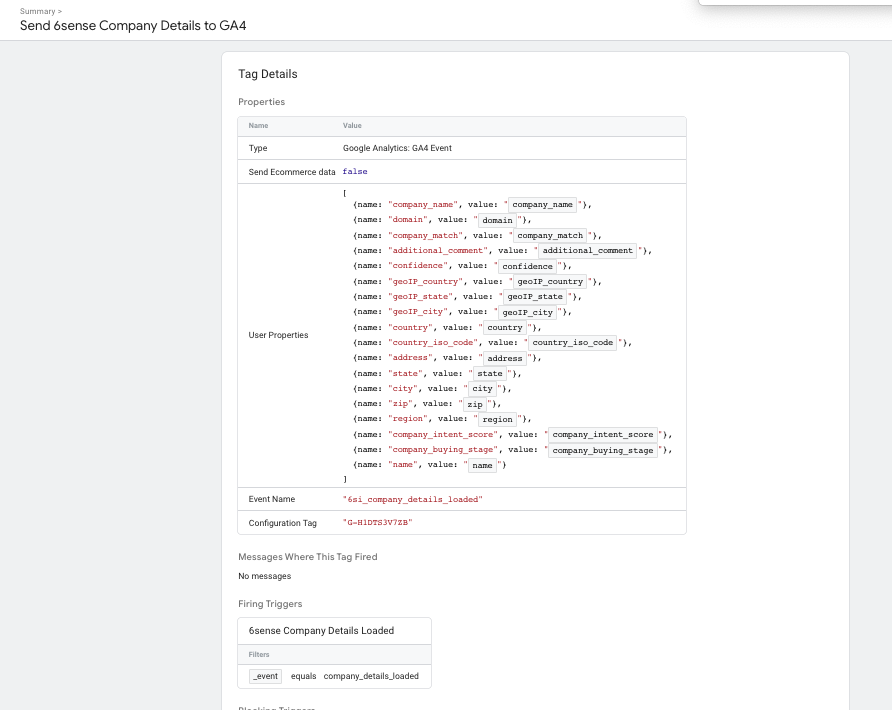This screenshot has width=892, height=710.
Task: Select the false value
Action: click(x=355, y=172)
